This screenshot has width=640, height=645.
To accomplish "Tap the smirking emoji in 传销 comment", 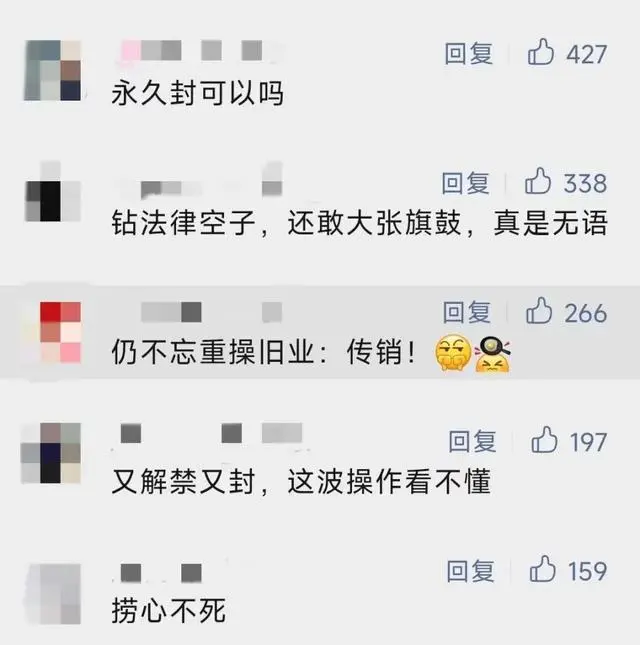I will point(453,353).
